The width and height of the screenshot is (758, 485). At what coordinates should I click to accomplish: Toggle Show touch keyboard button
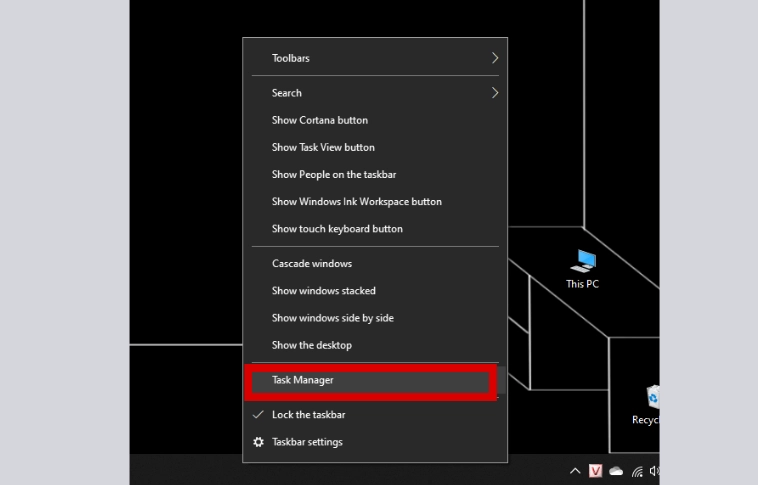coord(375,229)
